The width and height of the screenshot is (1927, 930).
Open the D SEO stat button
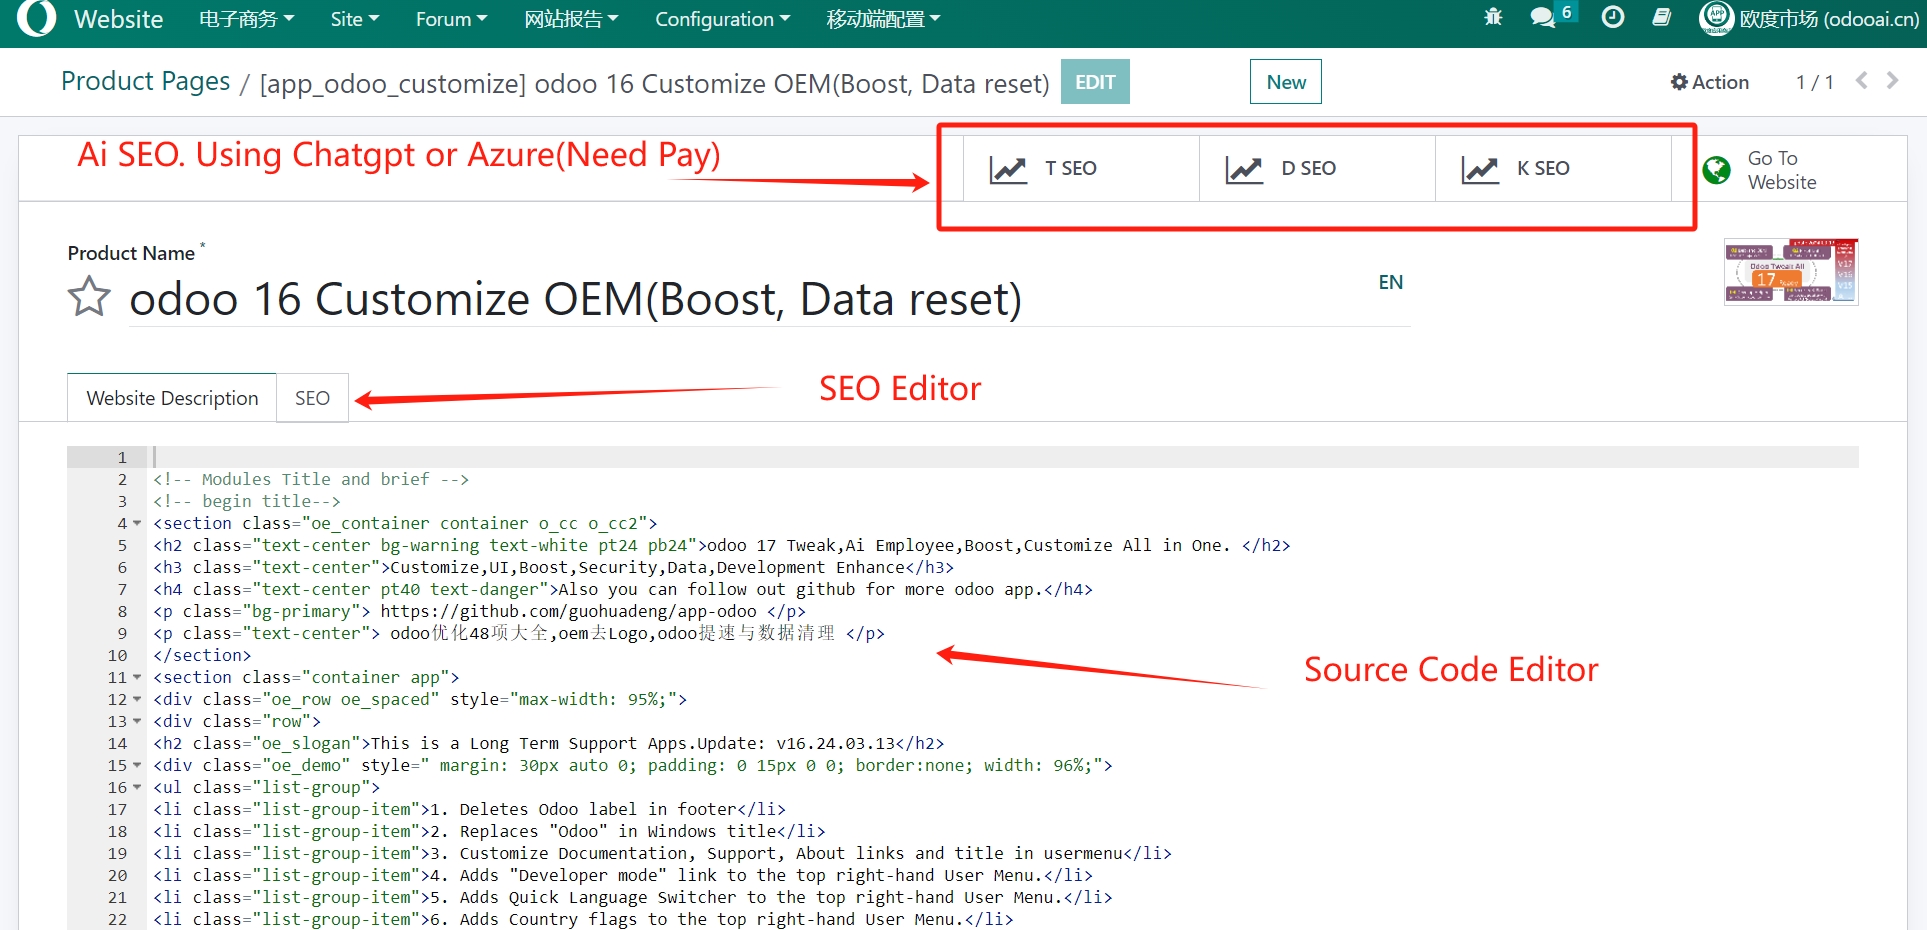1317,169
